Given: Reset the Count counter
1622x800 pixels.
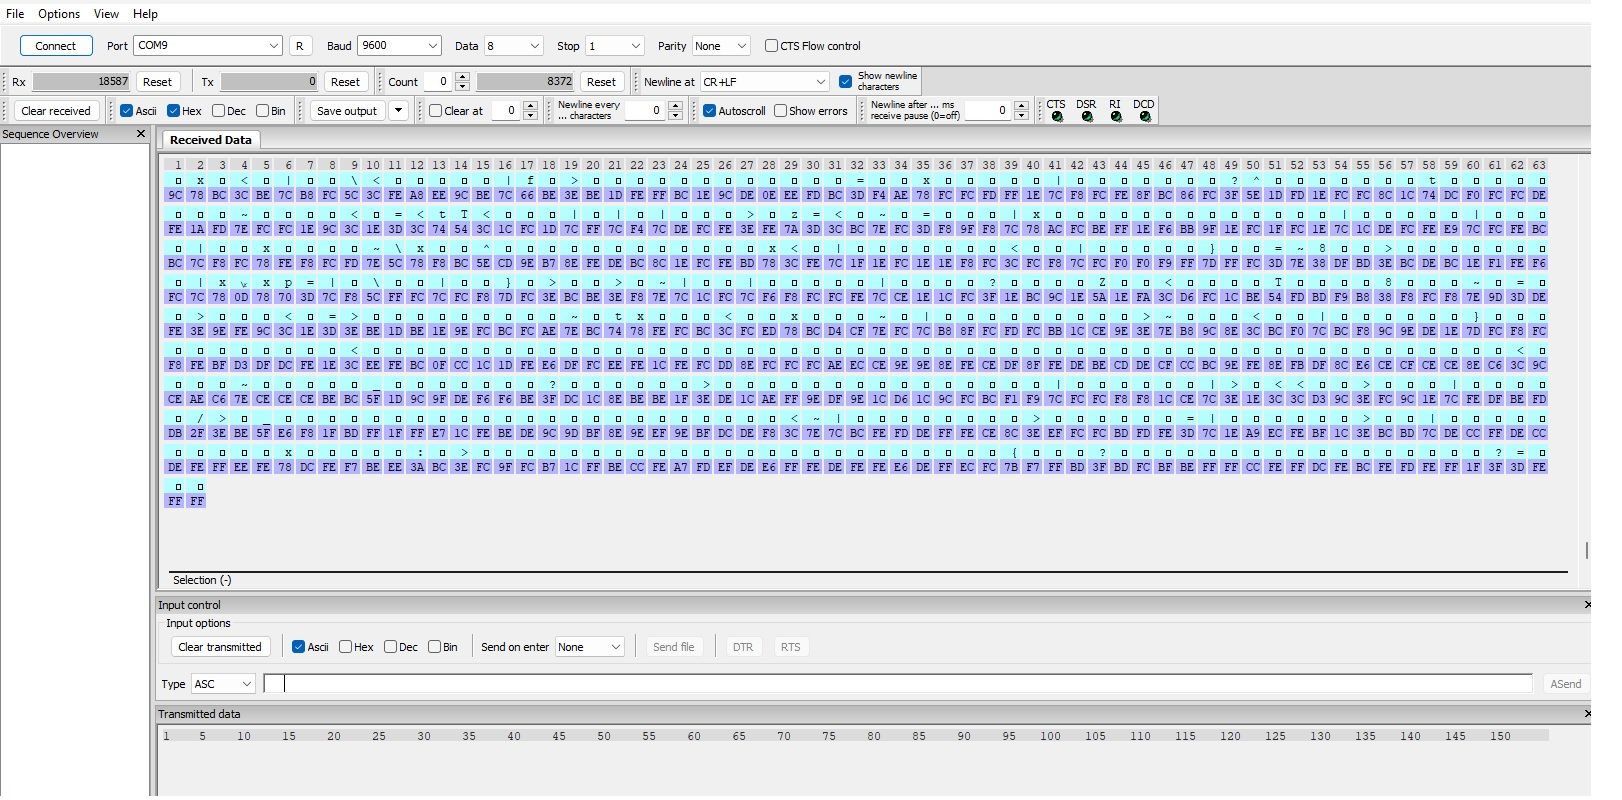Looking at the screenshot, I should pyautogui.click(x=601, y=82).
